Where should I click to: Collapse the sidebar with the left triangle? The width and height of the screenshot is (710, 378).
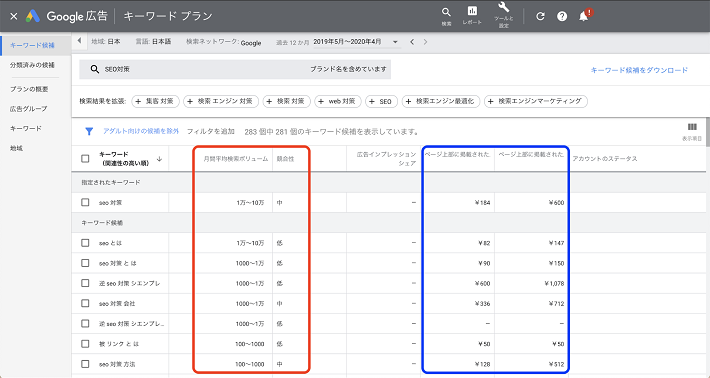[79, 41]
